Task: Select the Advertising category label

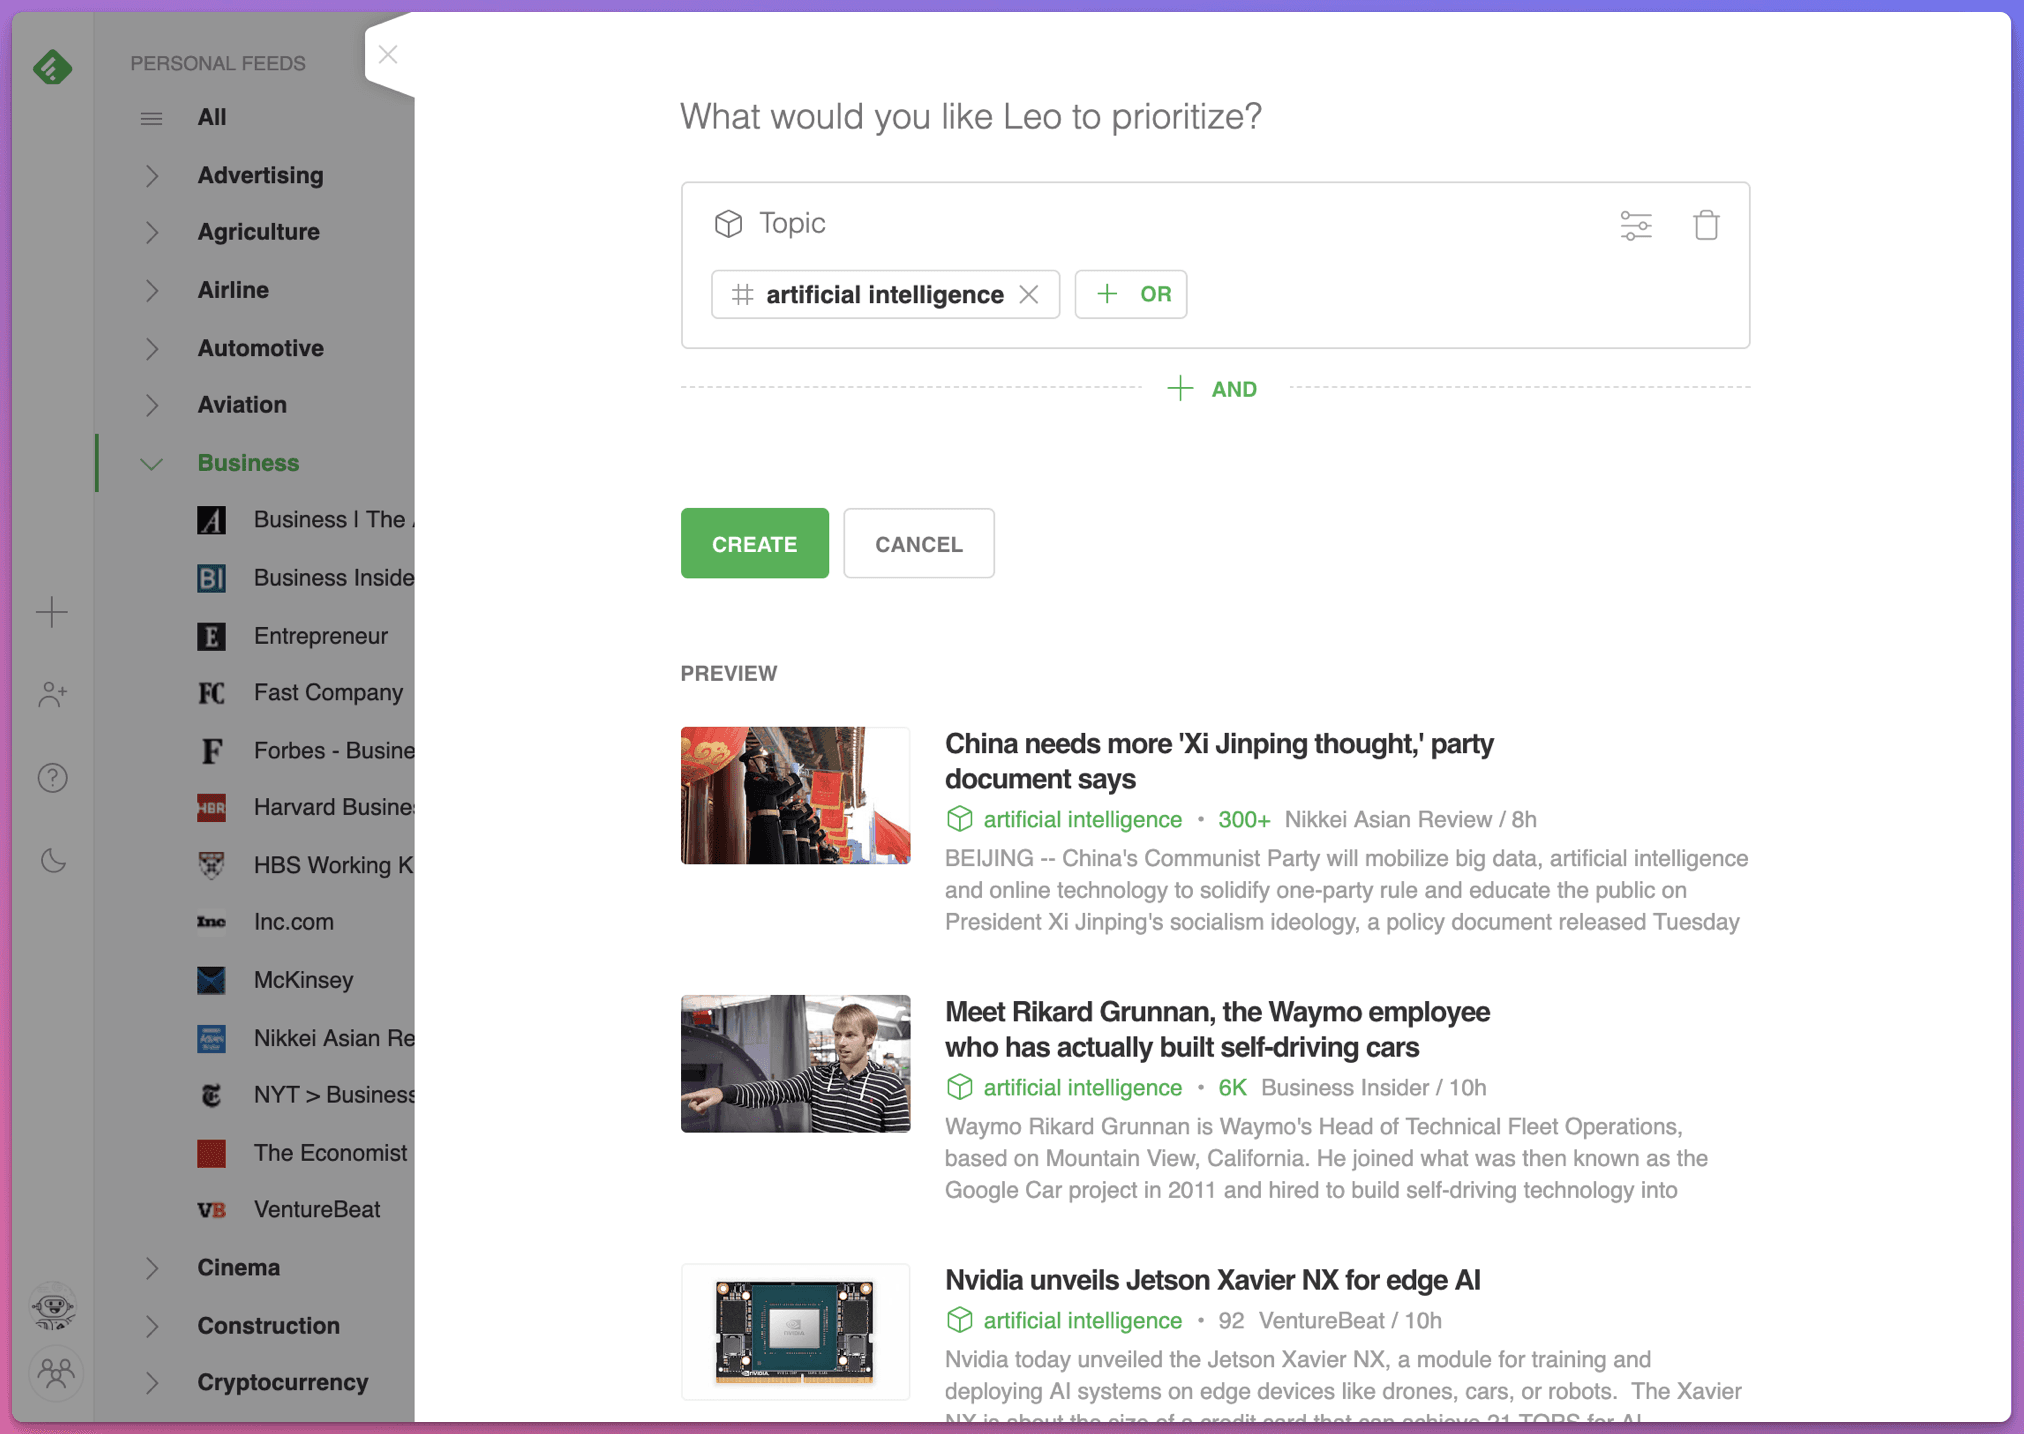Action: pyautogui.click(x=260, y=175)
